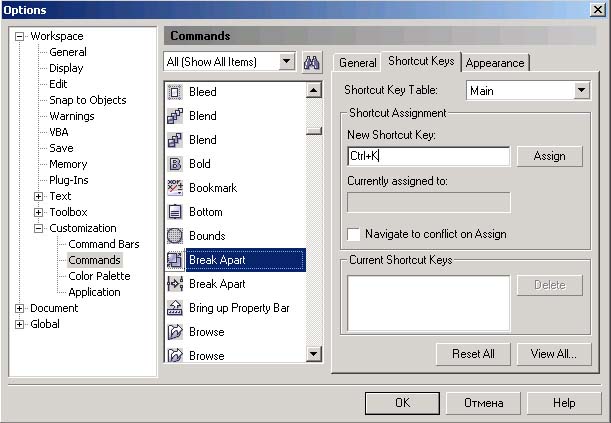Image resolution: width=611 pixels, height=423 pixels.
Task: Click the Delete shortcut button
Action: 549,285
